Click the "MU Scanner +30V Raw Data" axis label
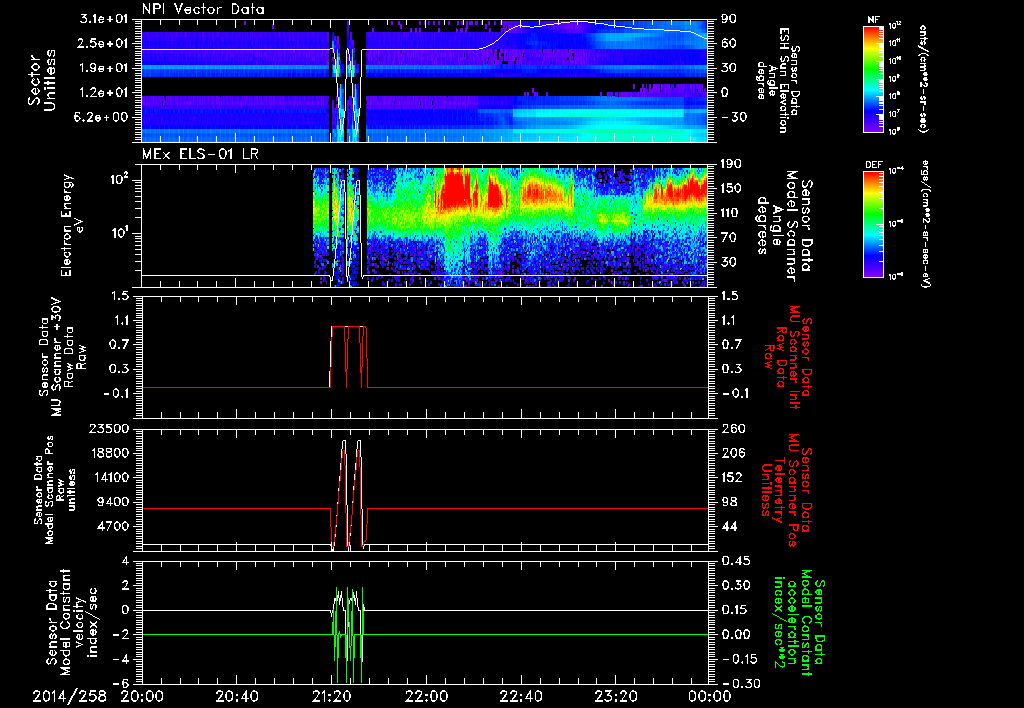The image size is (1024, 708). (x=61, y=357)
